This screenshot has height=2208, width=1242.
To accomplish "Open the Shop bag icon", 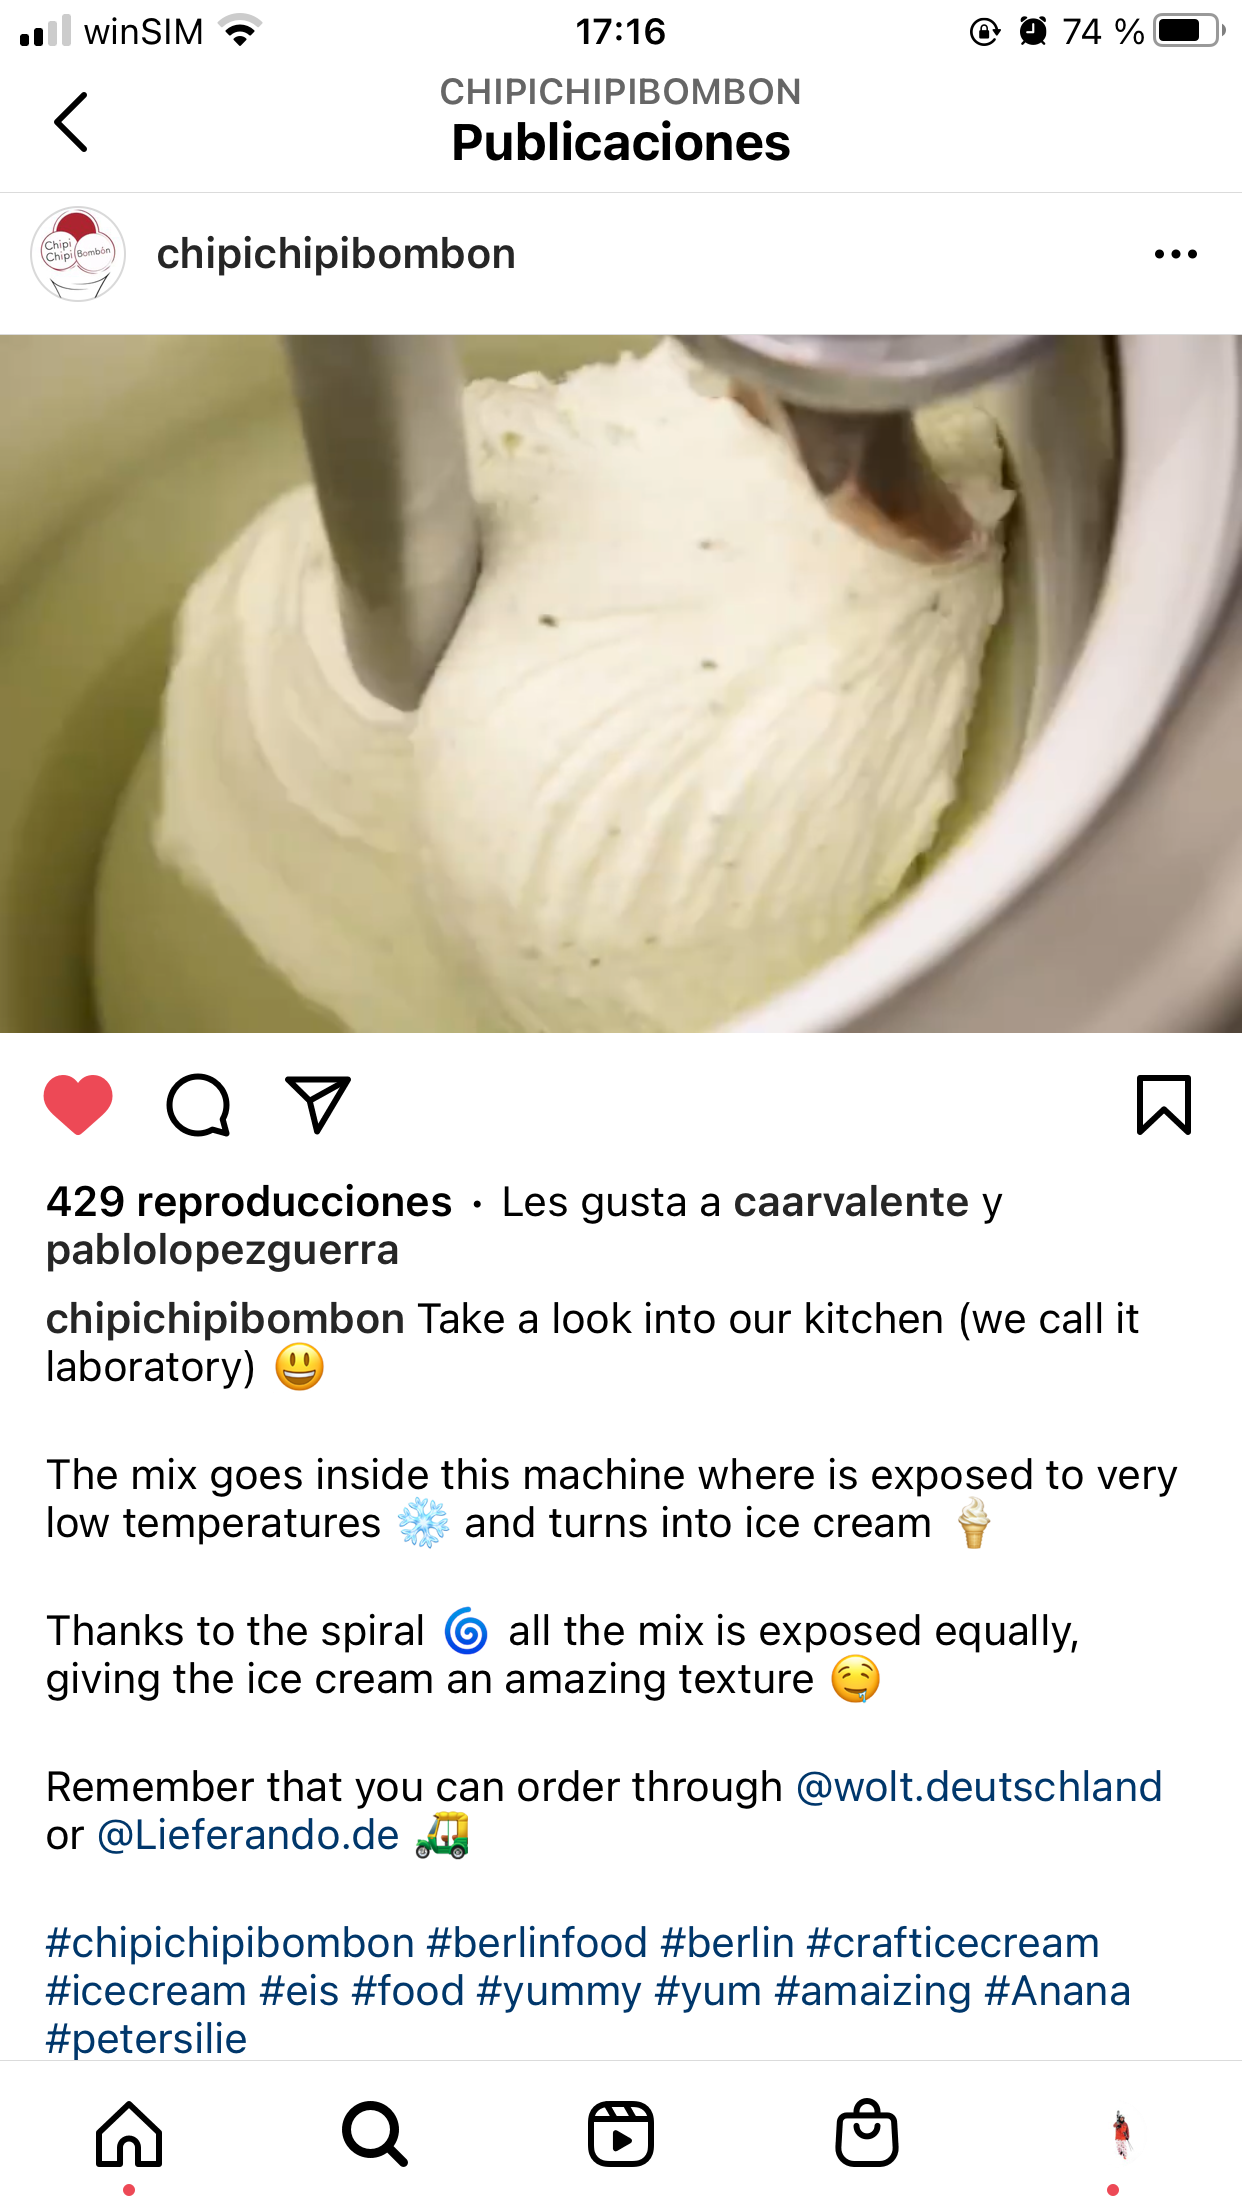I will coord(867,2134).
